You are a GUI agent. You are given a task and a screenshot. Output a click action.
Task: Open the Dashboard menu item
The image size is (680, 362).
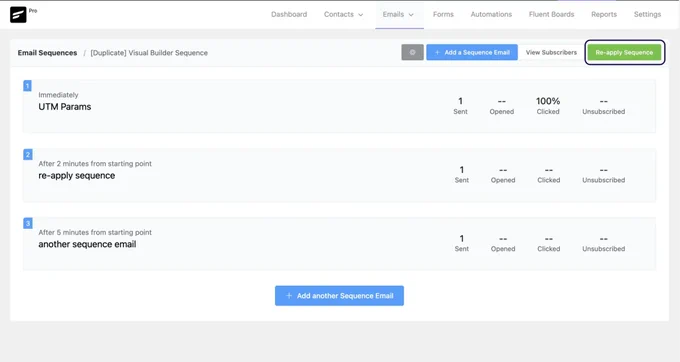tap(289, 14)
